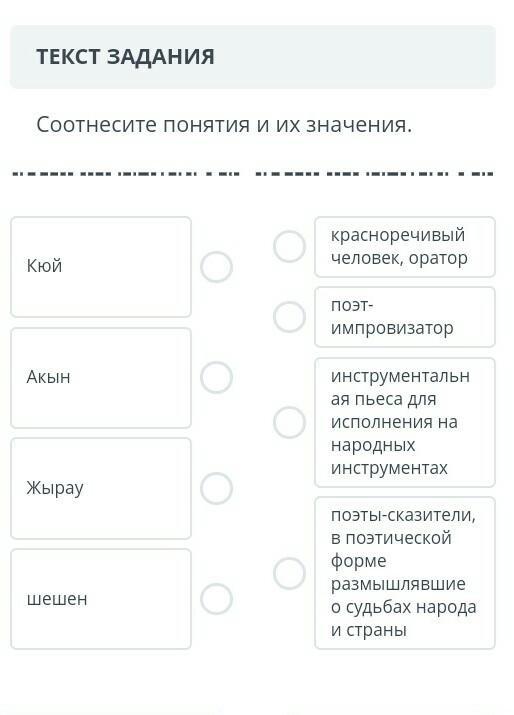Click the поэт-импровизатор answer box
Image resolution: width=514 pixels, height=715 pixels.
point(405,317)
